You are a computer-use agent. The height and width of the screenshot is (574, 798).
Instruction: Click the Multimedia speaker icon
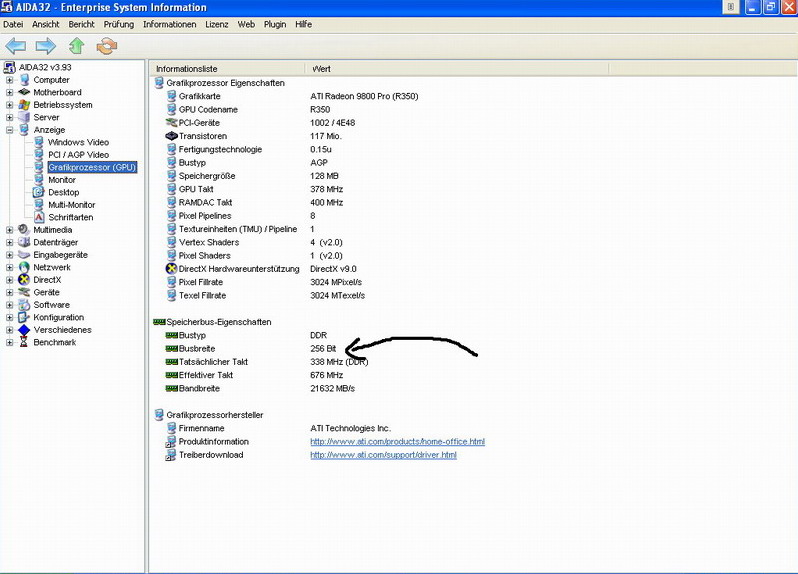coord(24,229)
